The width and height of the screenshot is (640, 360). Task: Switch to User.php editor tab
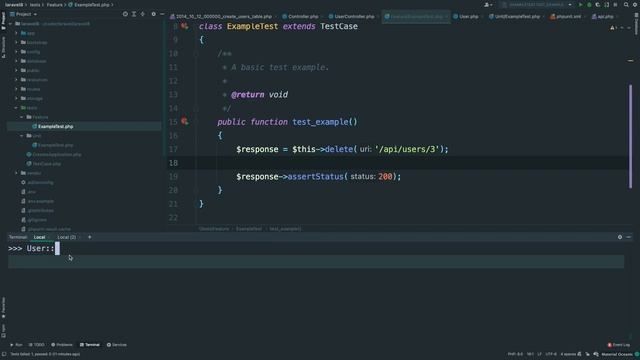466,17
